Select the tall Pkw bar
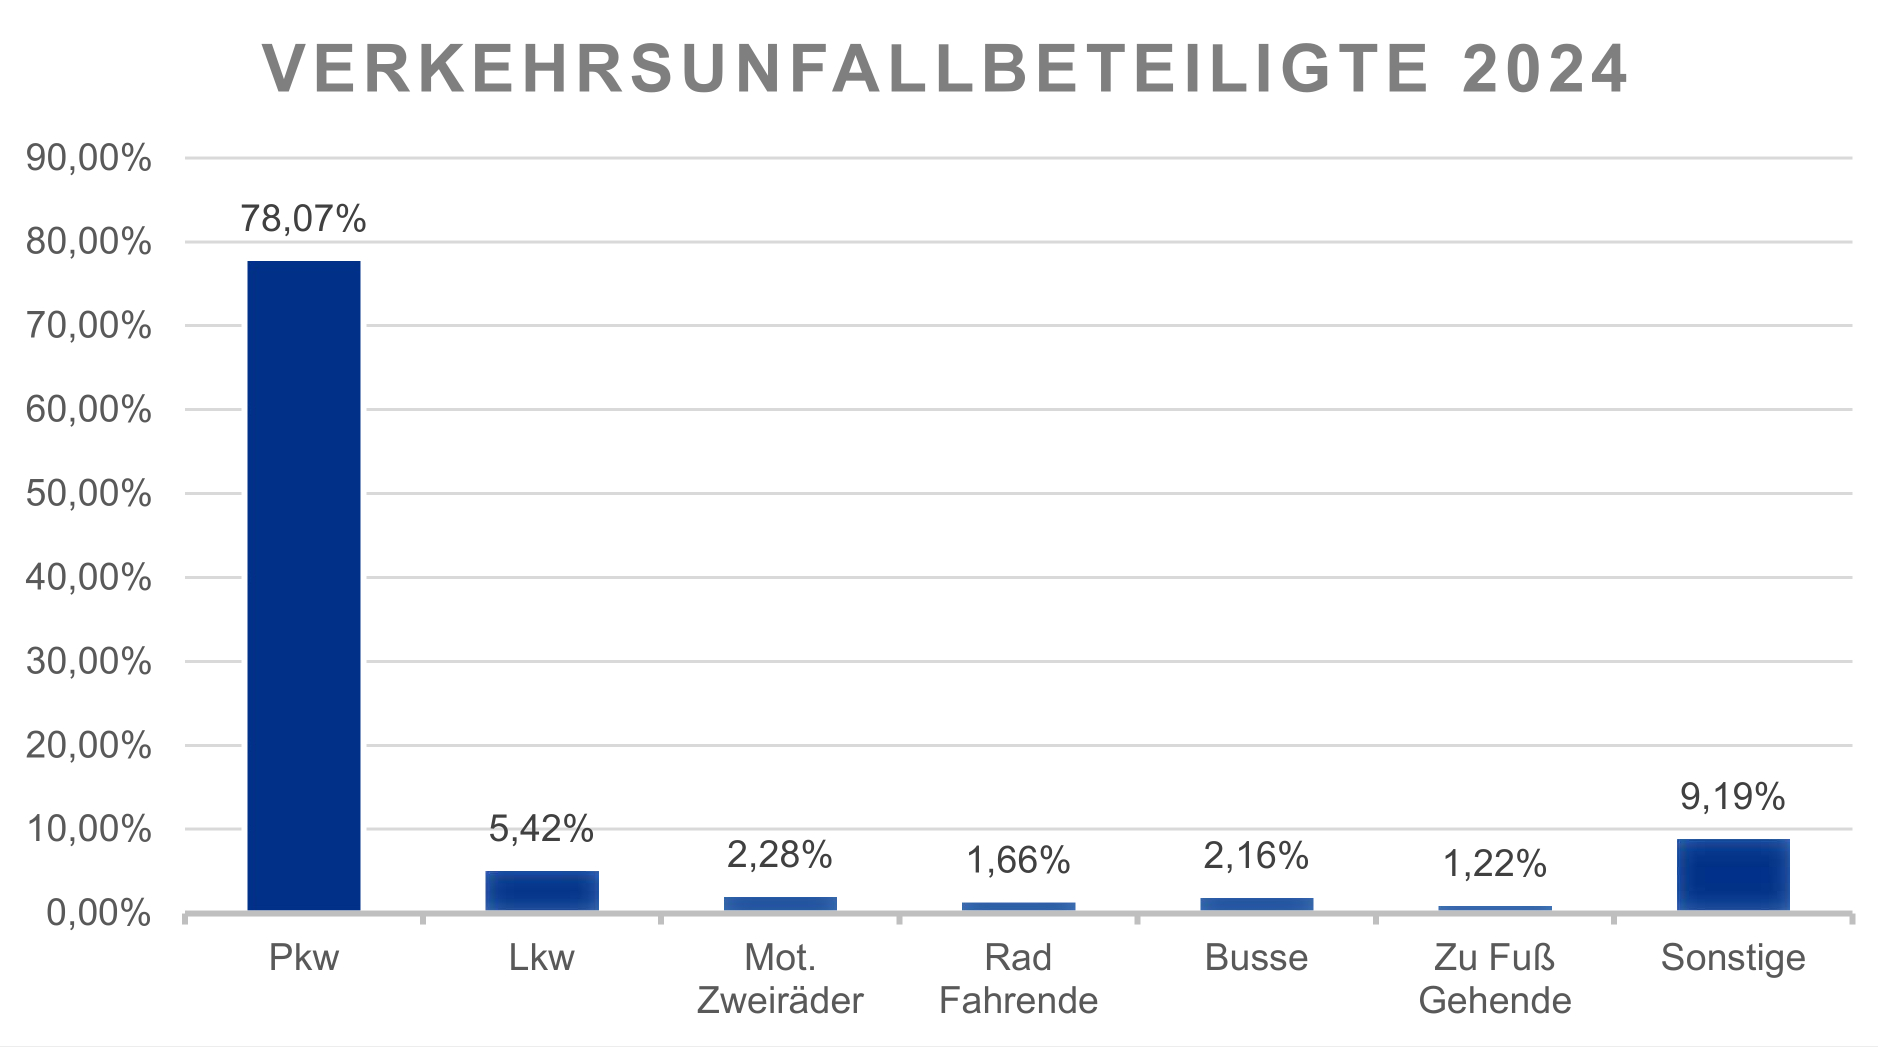The width and height of the screenshot is (1878, 1047). pos(304,585)
